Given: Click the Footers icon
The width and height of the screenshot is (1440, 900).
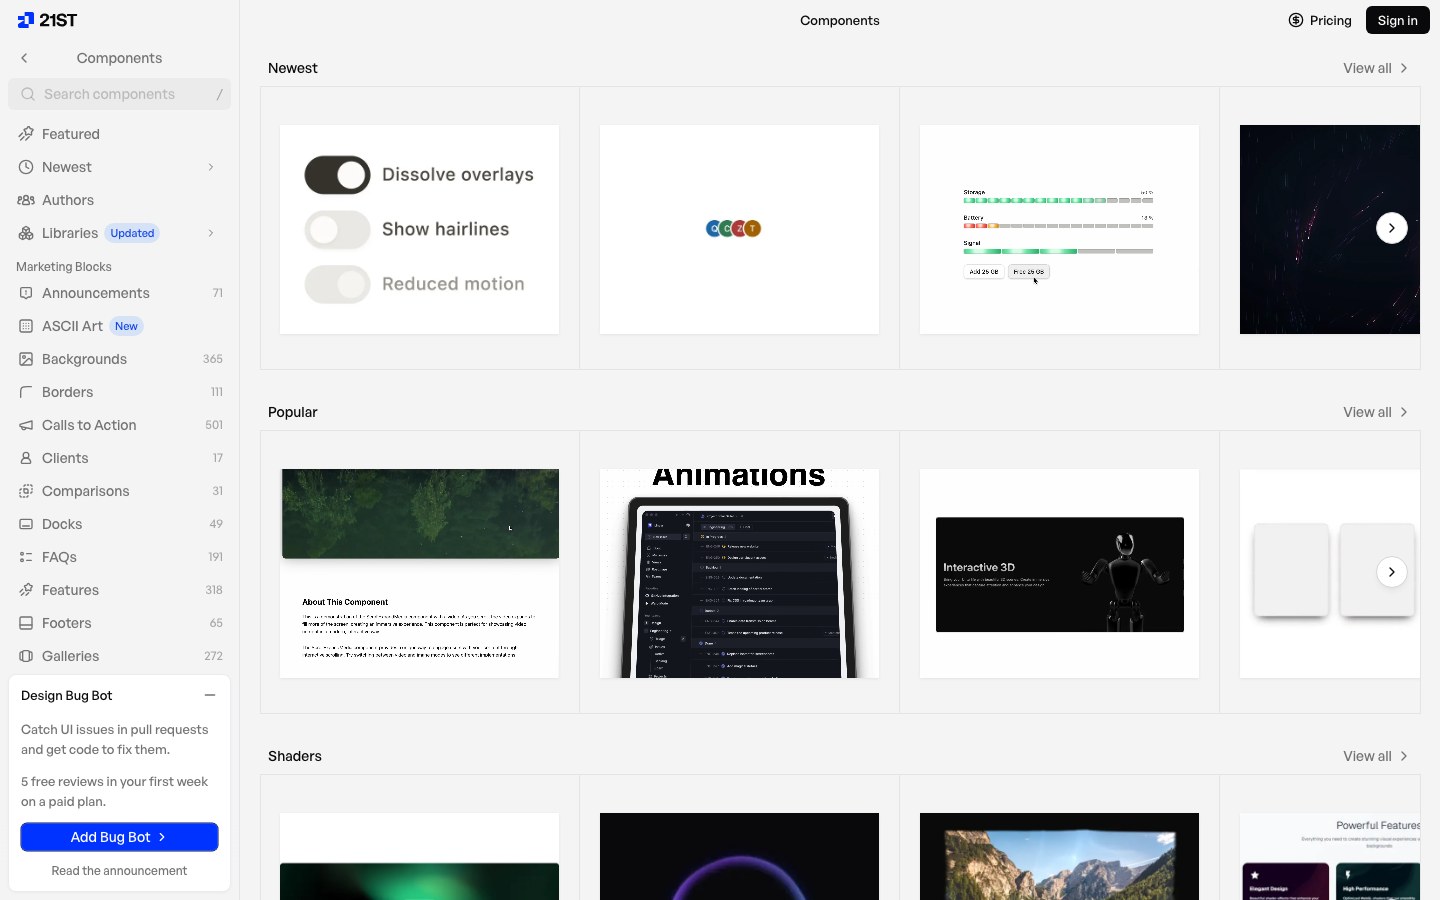Looking at the screenshot, I should pyautogui.click(x=26, y=623).
